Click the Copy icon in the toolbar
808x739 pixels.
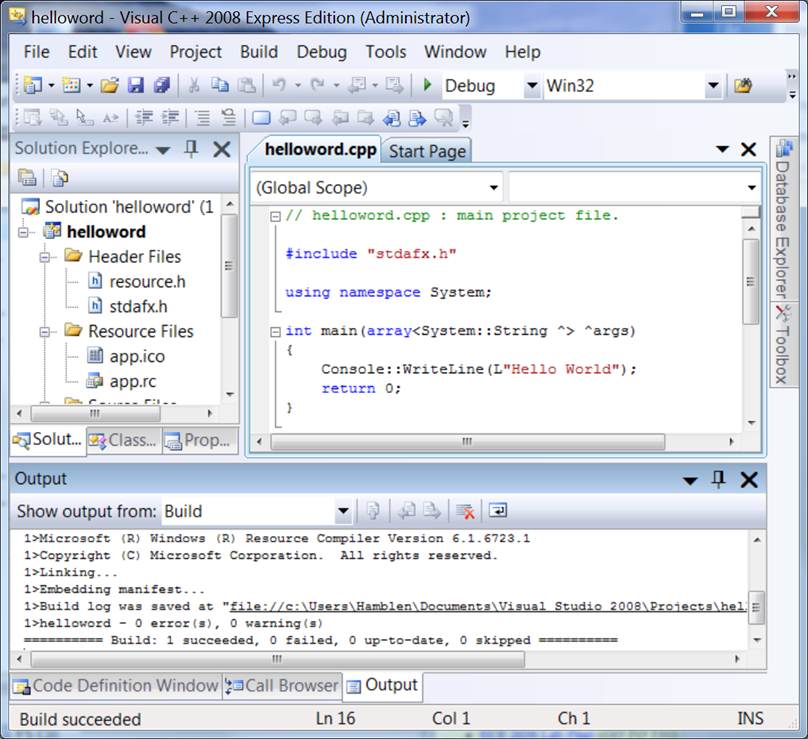click(x=220, y=85)
